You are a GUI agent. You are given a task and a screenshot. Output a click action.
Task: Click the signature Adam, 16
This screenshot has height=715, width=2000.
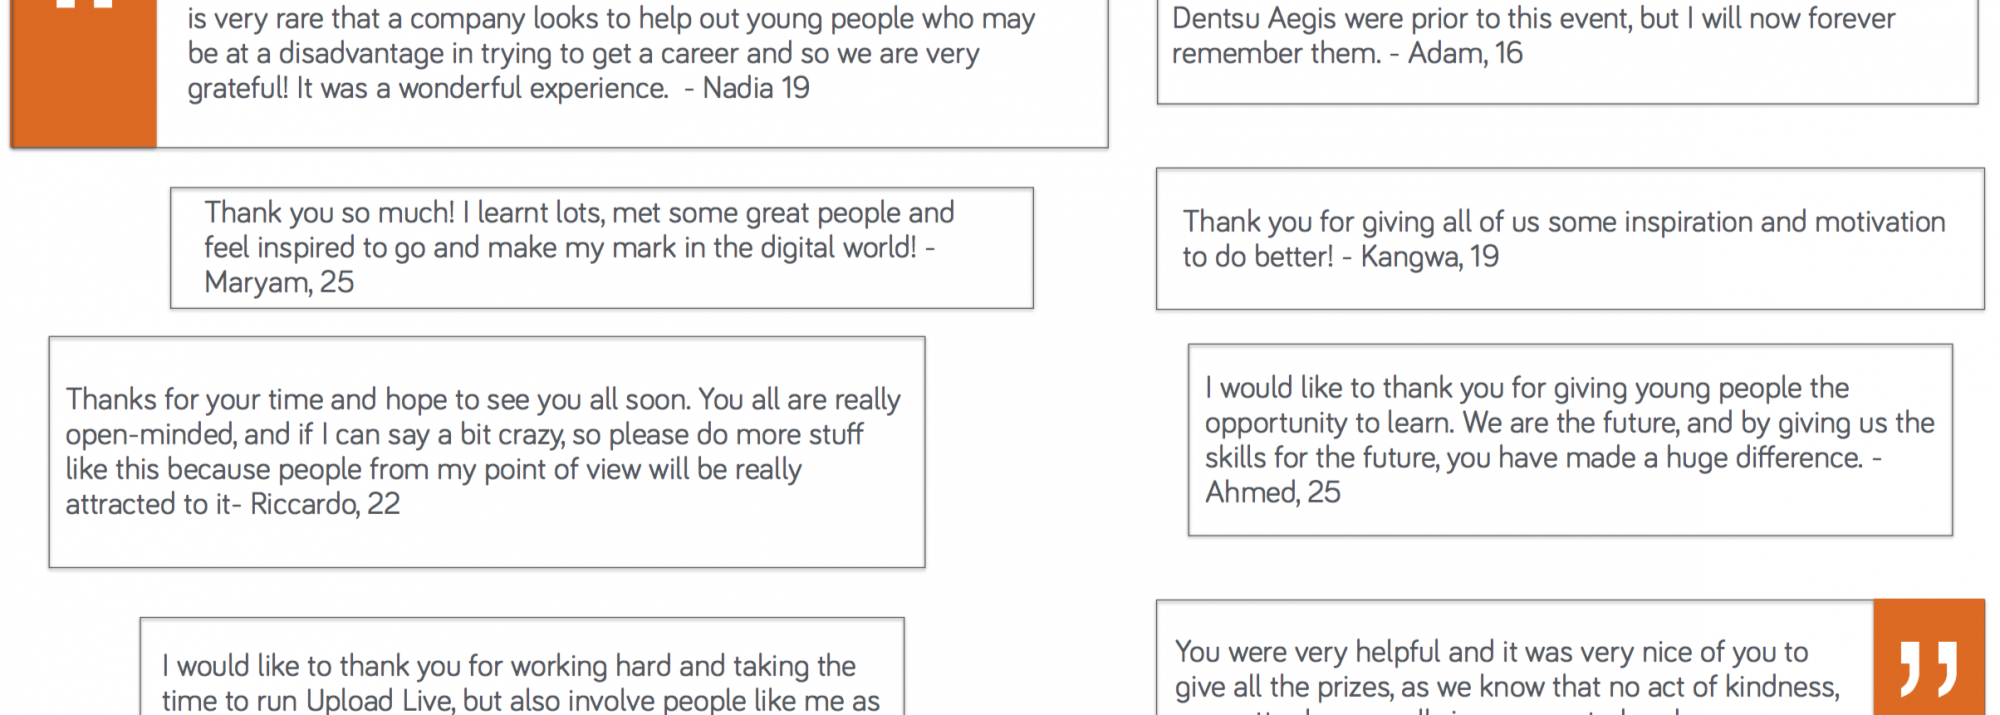(1465, 53)
